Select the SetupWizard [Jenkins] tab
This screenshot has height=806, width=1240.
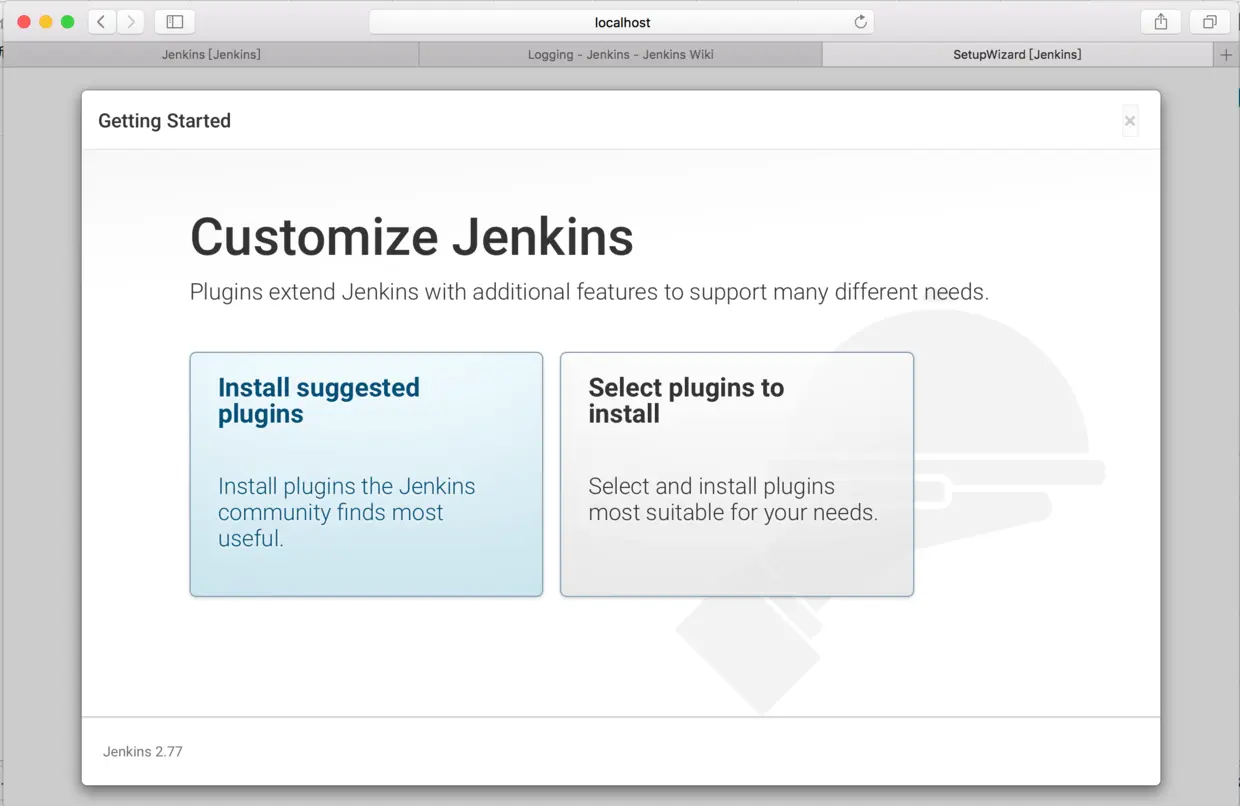point(1017,55)
